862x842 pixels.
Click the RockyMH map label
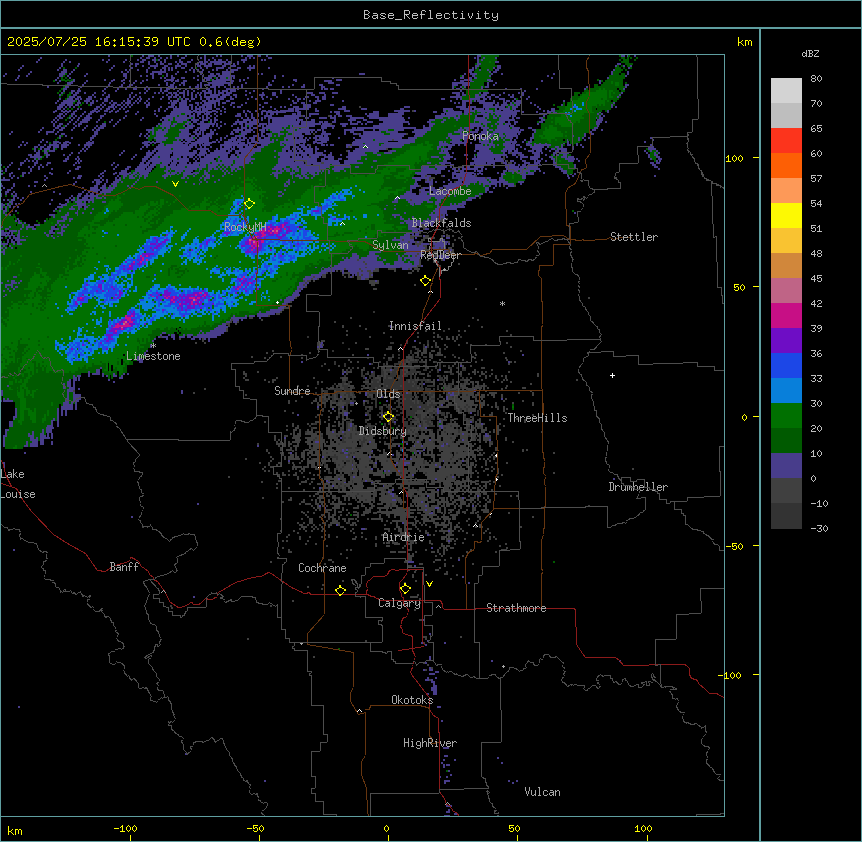(245, 227)
